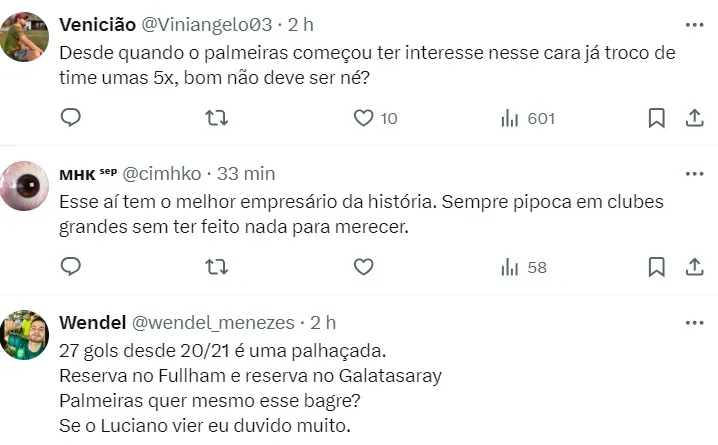
Task: Reply to the @cimhko tweet
Action: (70, 266)
